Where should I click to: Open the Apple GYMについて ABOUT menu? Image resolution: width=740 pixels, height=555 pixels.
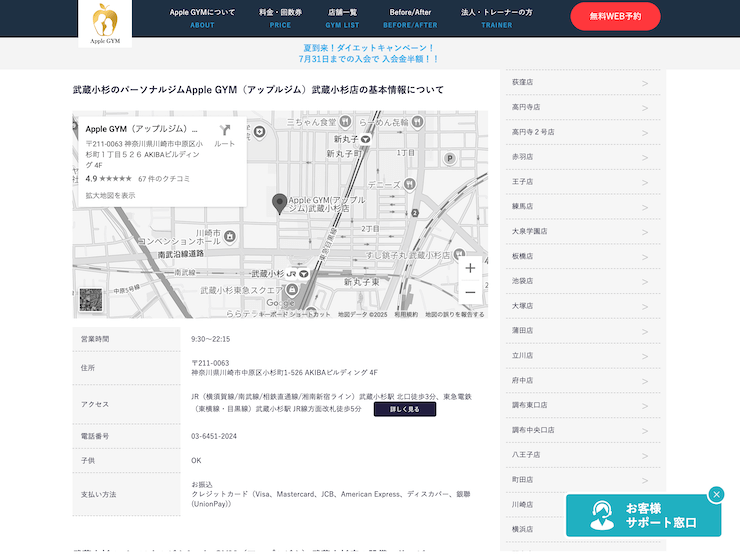click(202, 18)
